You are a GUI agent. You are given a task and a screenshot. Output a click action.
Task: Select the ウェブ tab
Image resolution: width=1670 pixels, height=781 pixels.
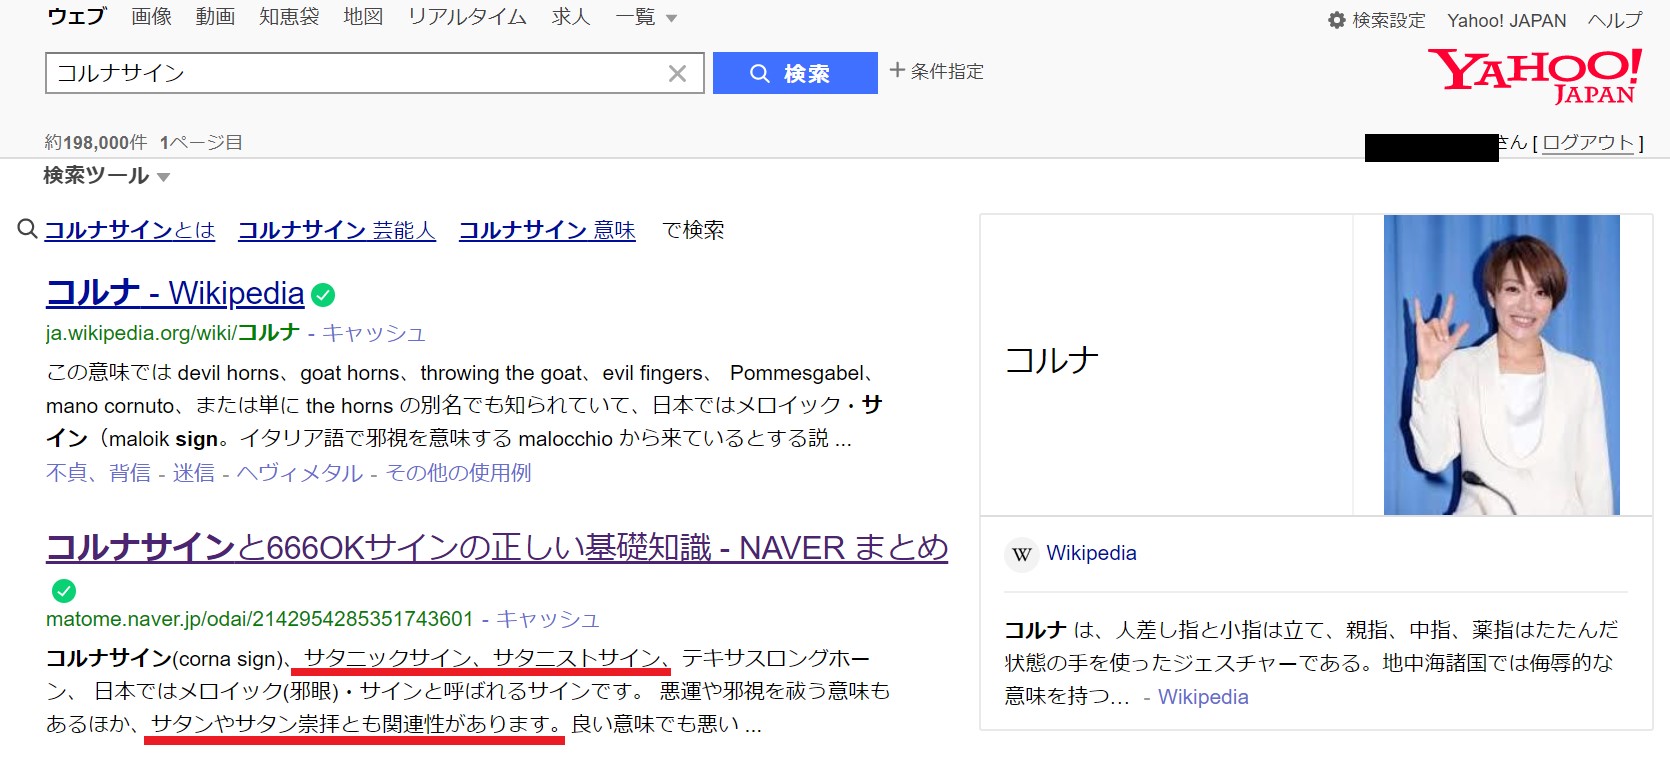click(x=77, y=17)
